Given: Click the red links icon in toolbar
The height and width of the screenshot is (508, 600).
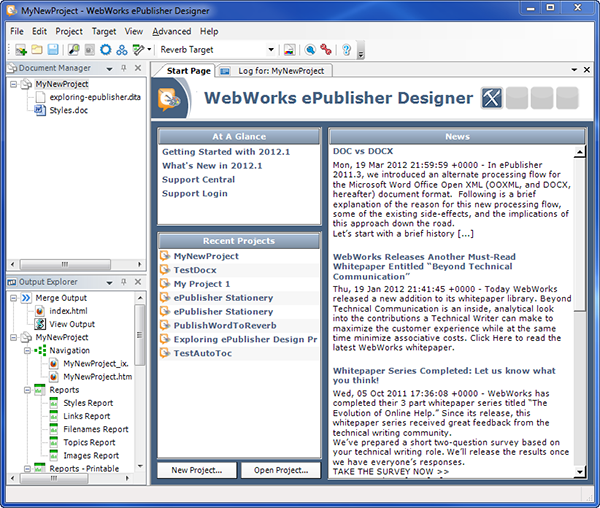Looking at the screenshot, I should 326,50.
